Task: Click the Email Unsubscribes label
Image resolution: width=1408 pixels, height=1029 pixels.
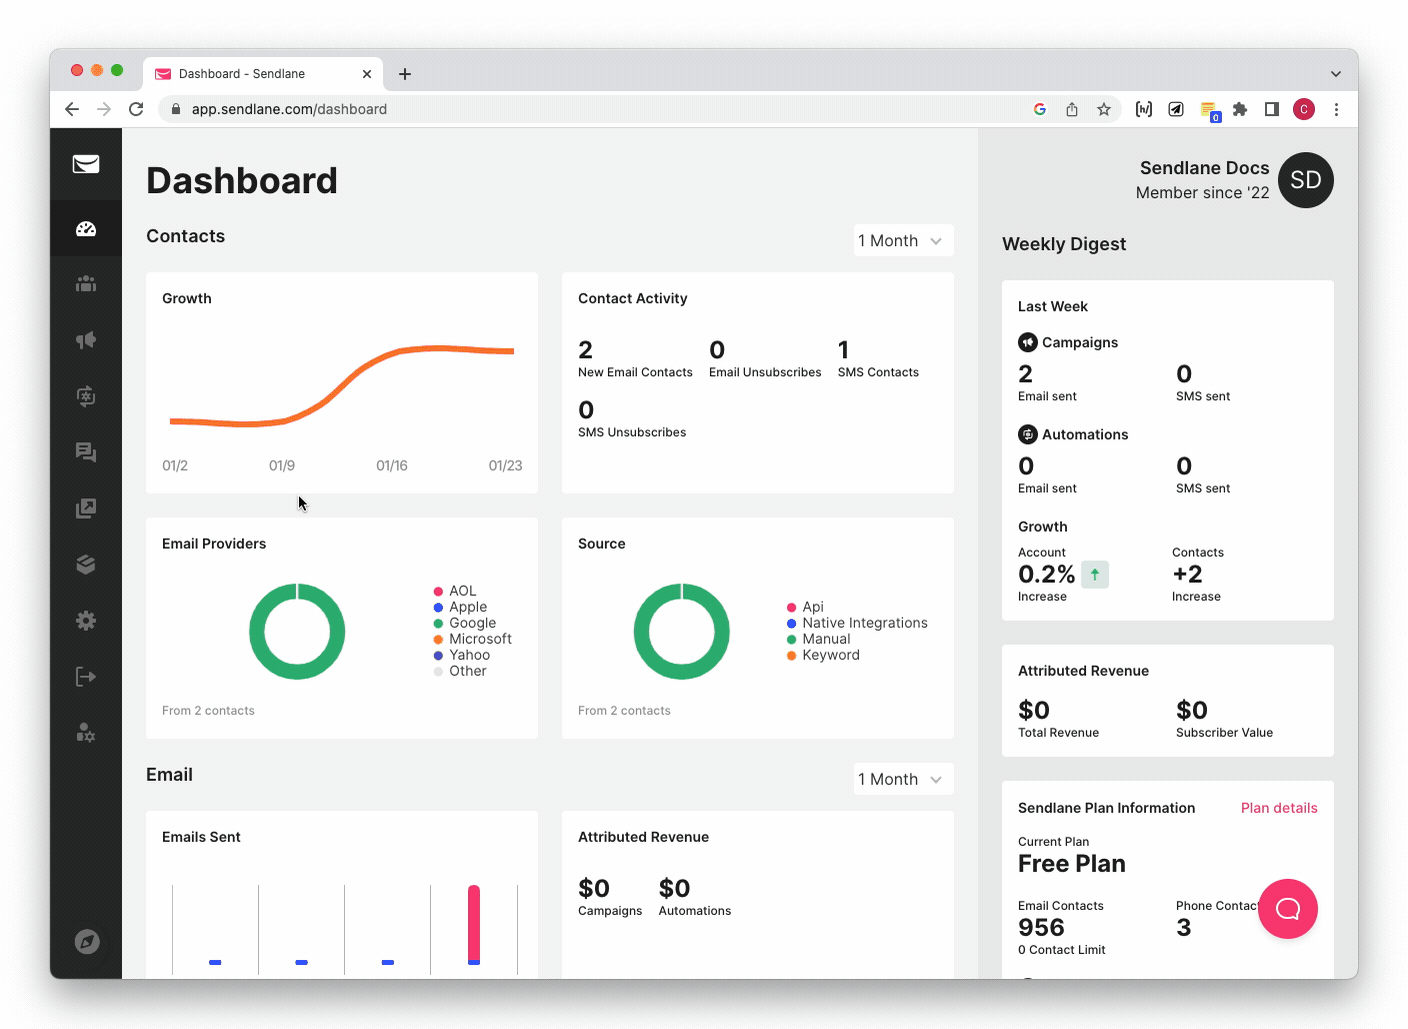Action: point(765,372)
